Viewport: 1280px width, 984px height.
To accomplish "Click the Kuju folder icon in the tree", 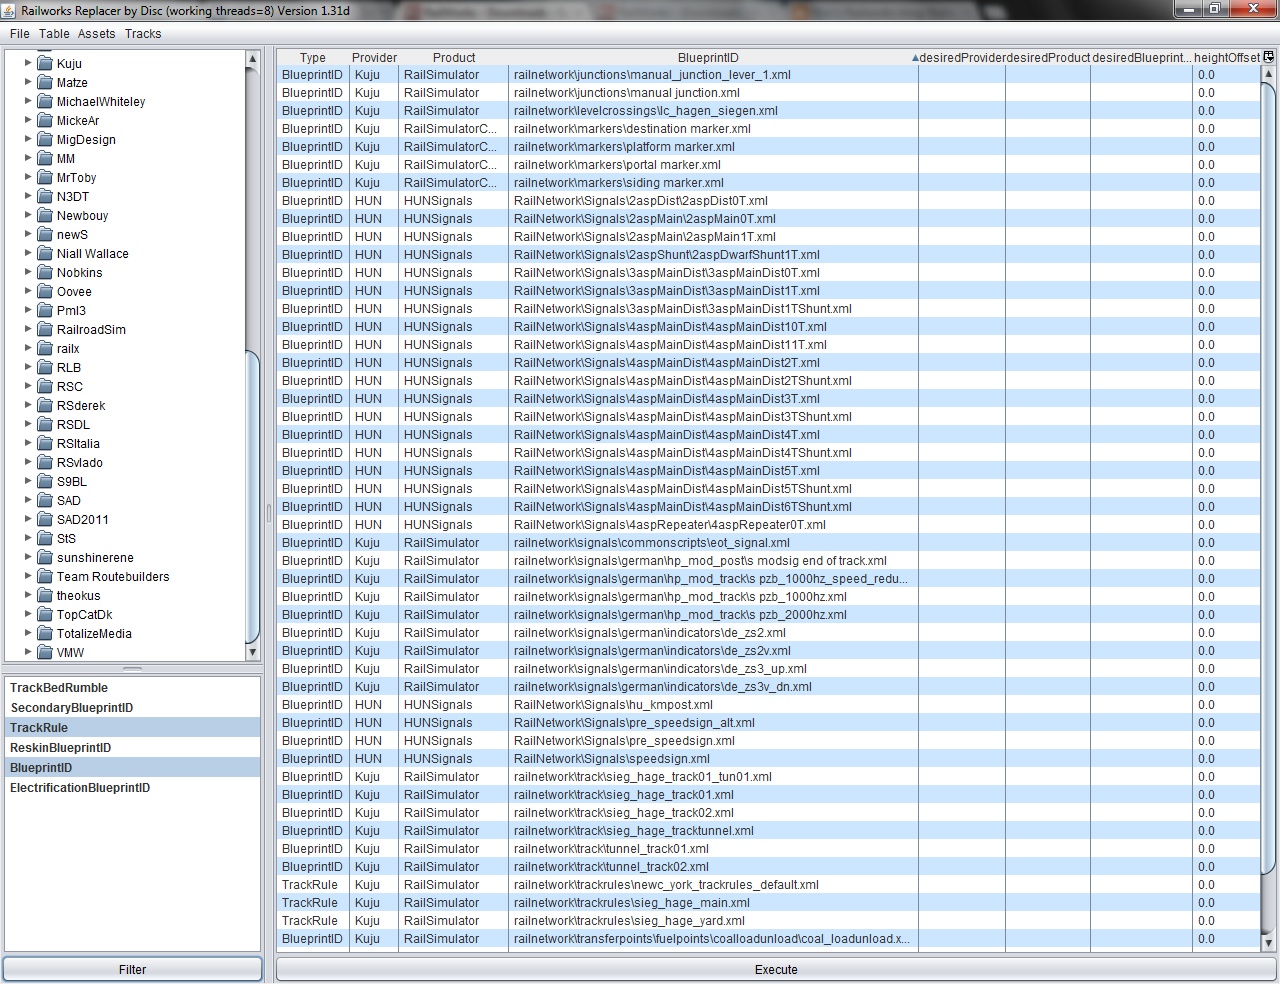I will click(44, 63).
